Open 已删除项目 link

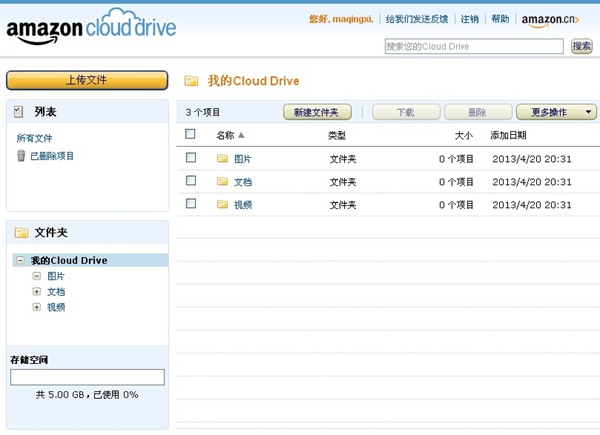point(52,156)
